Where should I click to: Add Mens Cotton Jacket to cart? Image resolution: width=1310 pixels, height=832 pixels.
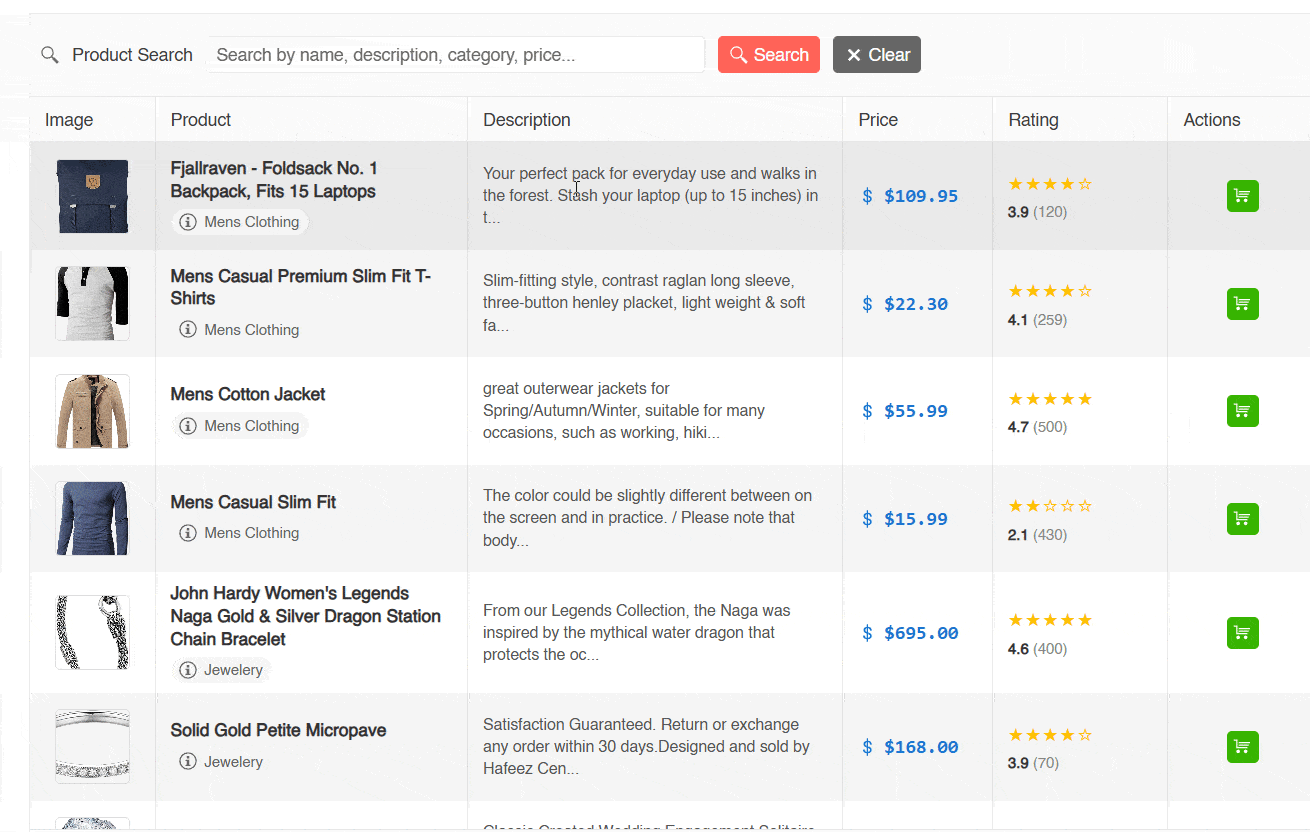point(1242,411)
